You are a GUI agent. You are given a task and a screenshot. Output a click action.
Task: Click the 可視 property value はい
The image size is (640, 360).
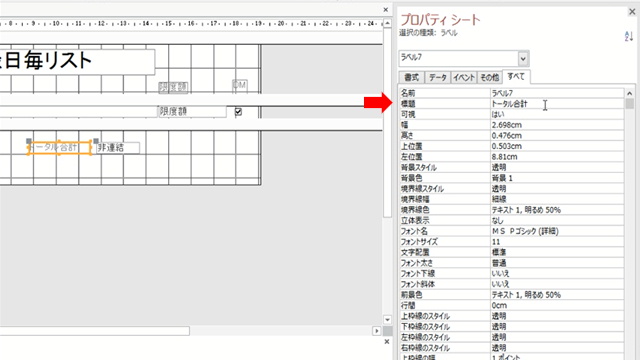557,115
